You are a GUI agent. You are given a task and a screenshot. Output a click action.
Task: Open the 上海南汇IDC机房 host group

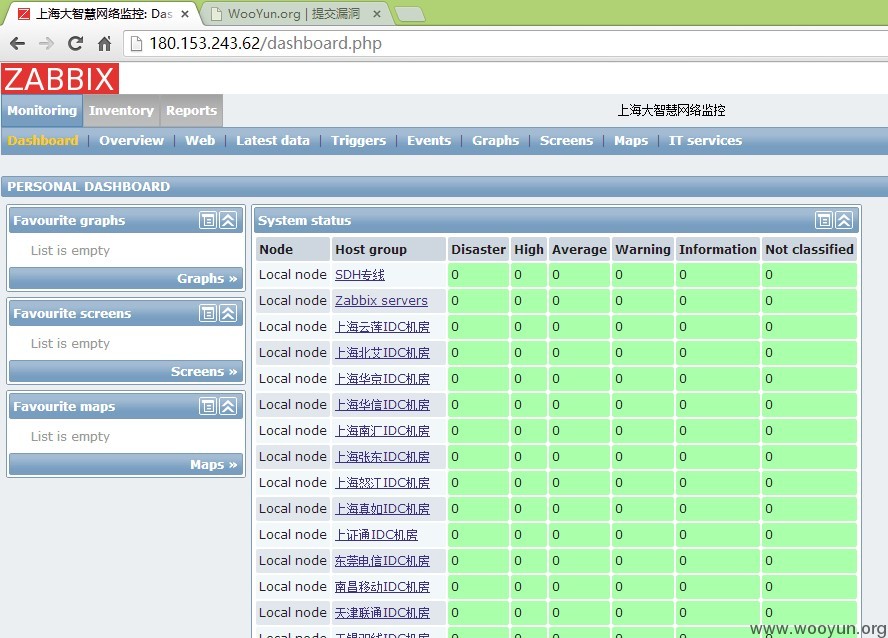382,431
